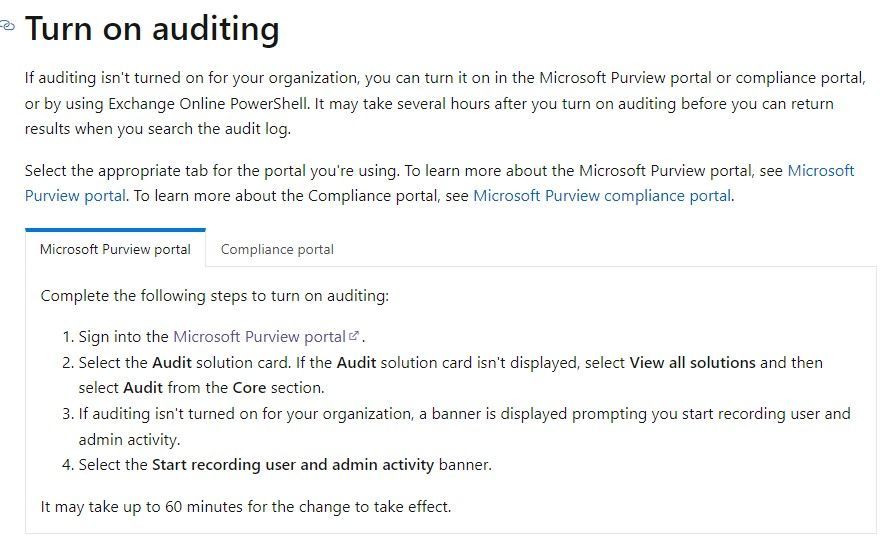Click the anchor link icon beside heading
Image resolution: width=893 pixels, height=545 pixels.
pos(7,26)
